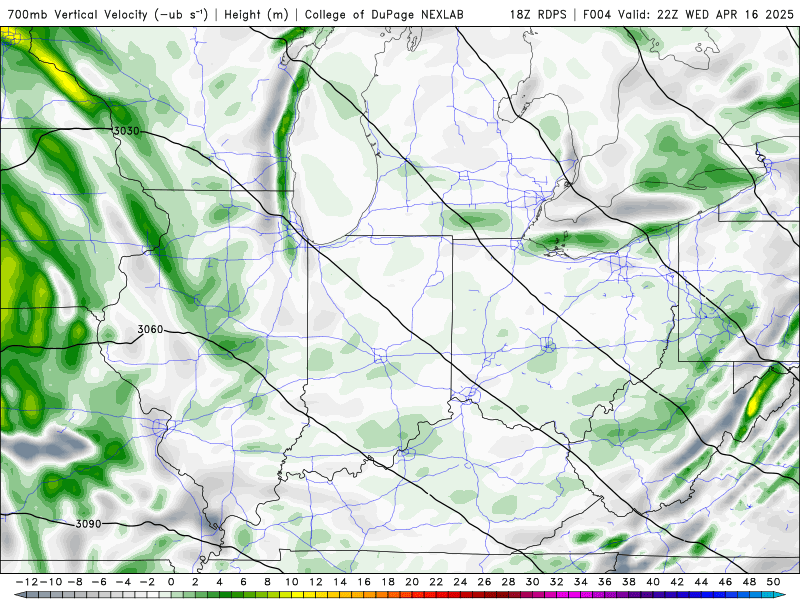The width and height of the screenshot is (800, 600).
Task: Click the 38 value on the color scale
Action: pyautogui.click(x=629, y=582)
